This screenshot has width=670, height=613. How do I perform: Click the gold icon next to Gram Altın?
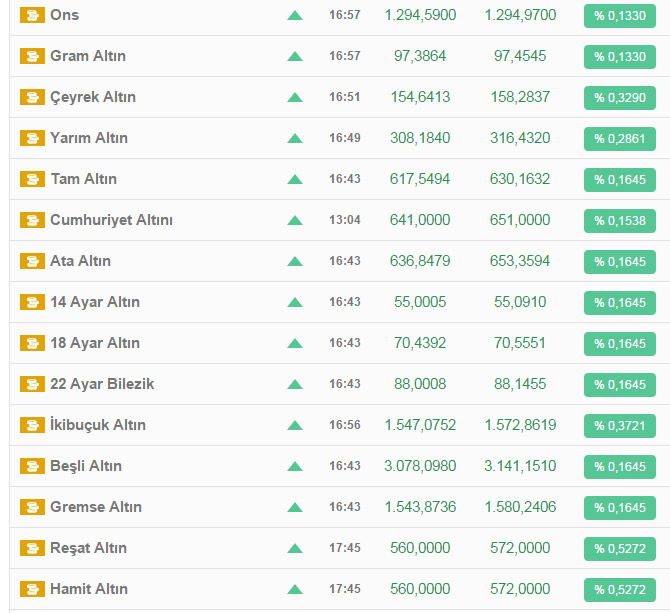pos(32,56)
